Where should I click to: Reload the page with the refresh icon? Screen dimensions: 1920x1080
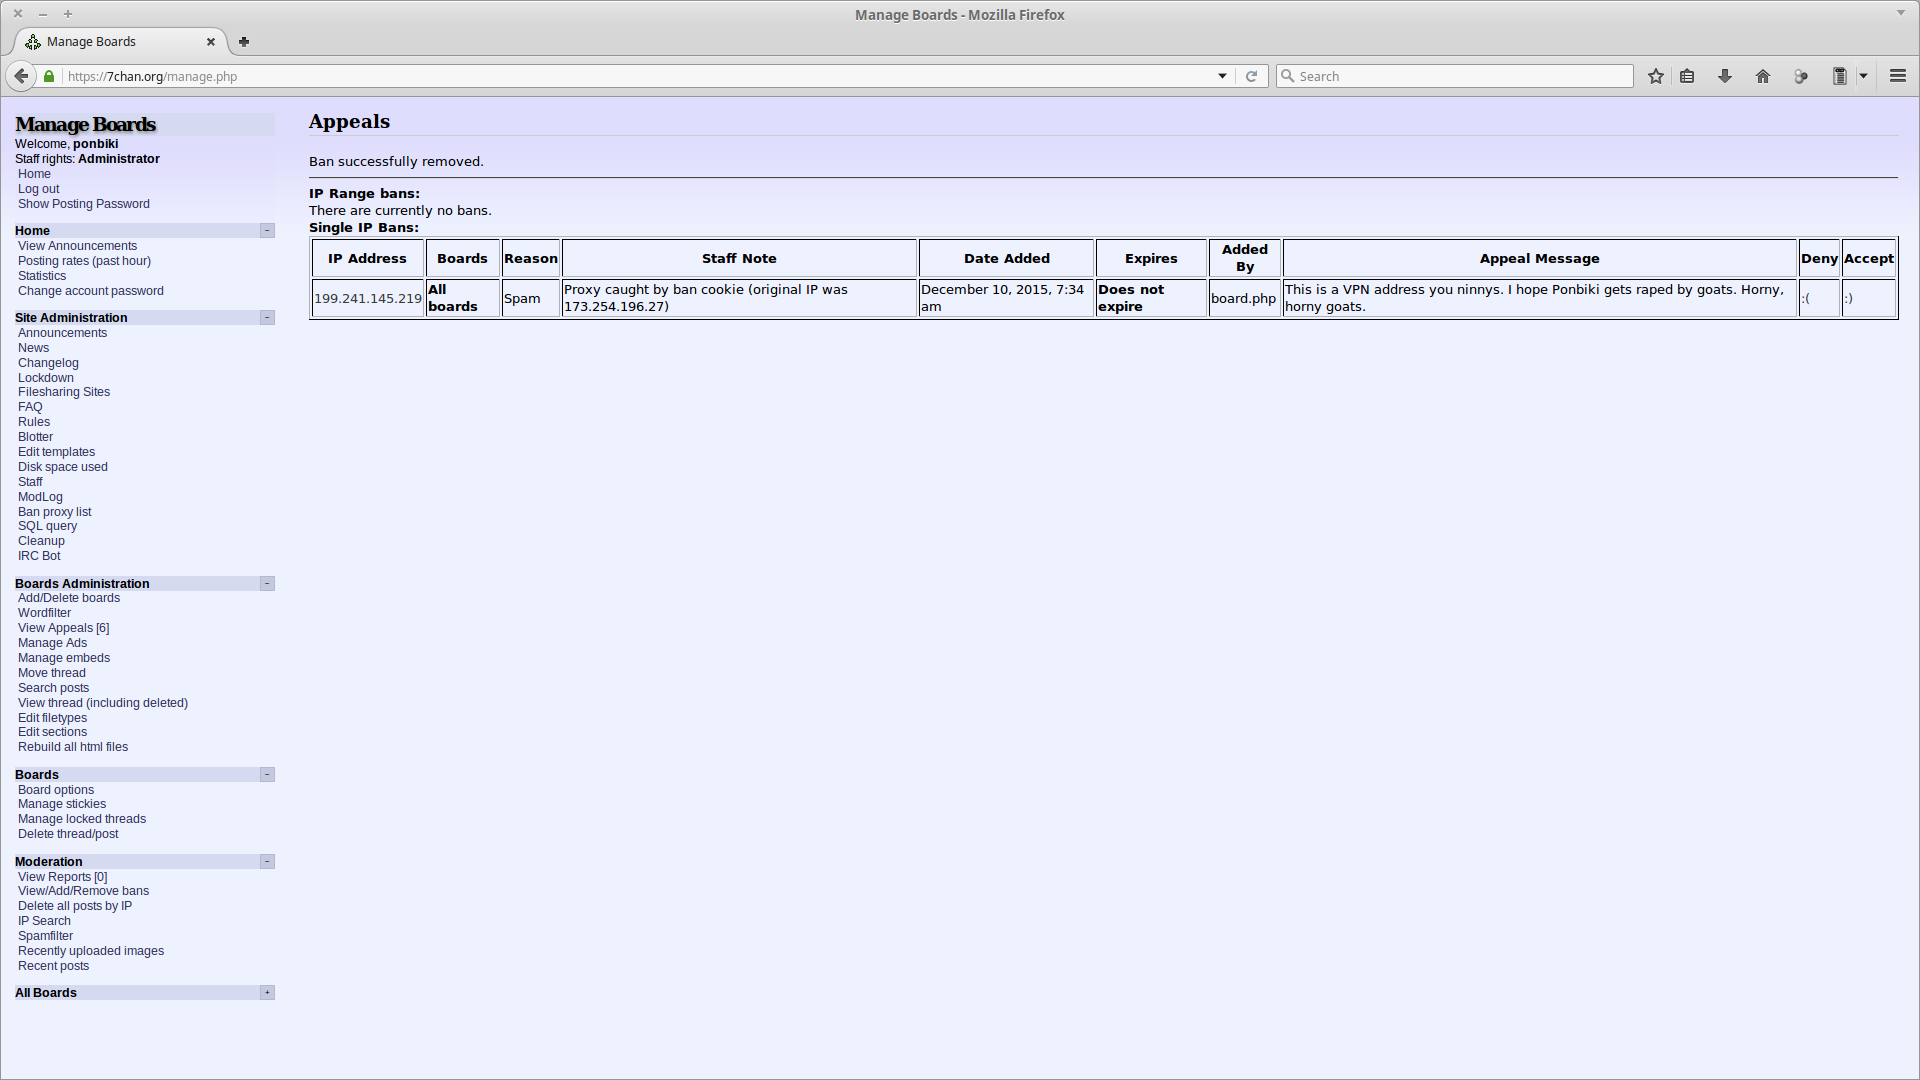[1251, 76]
